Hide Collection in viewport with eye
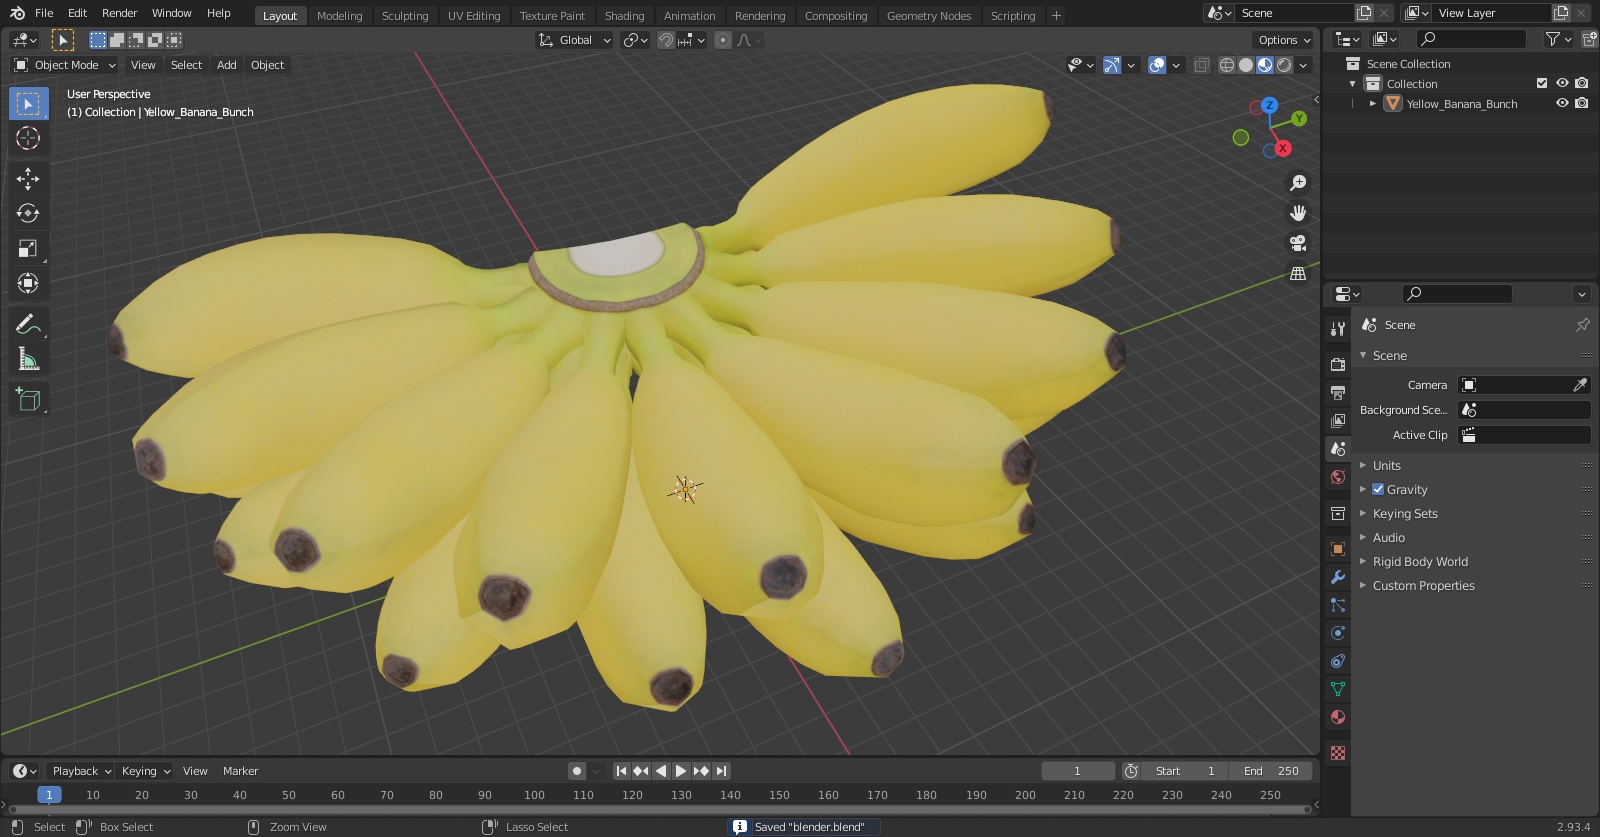 (1562, 83)
